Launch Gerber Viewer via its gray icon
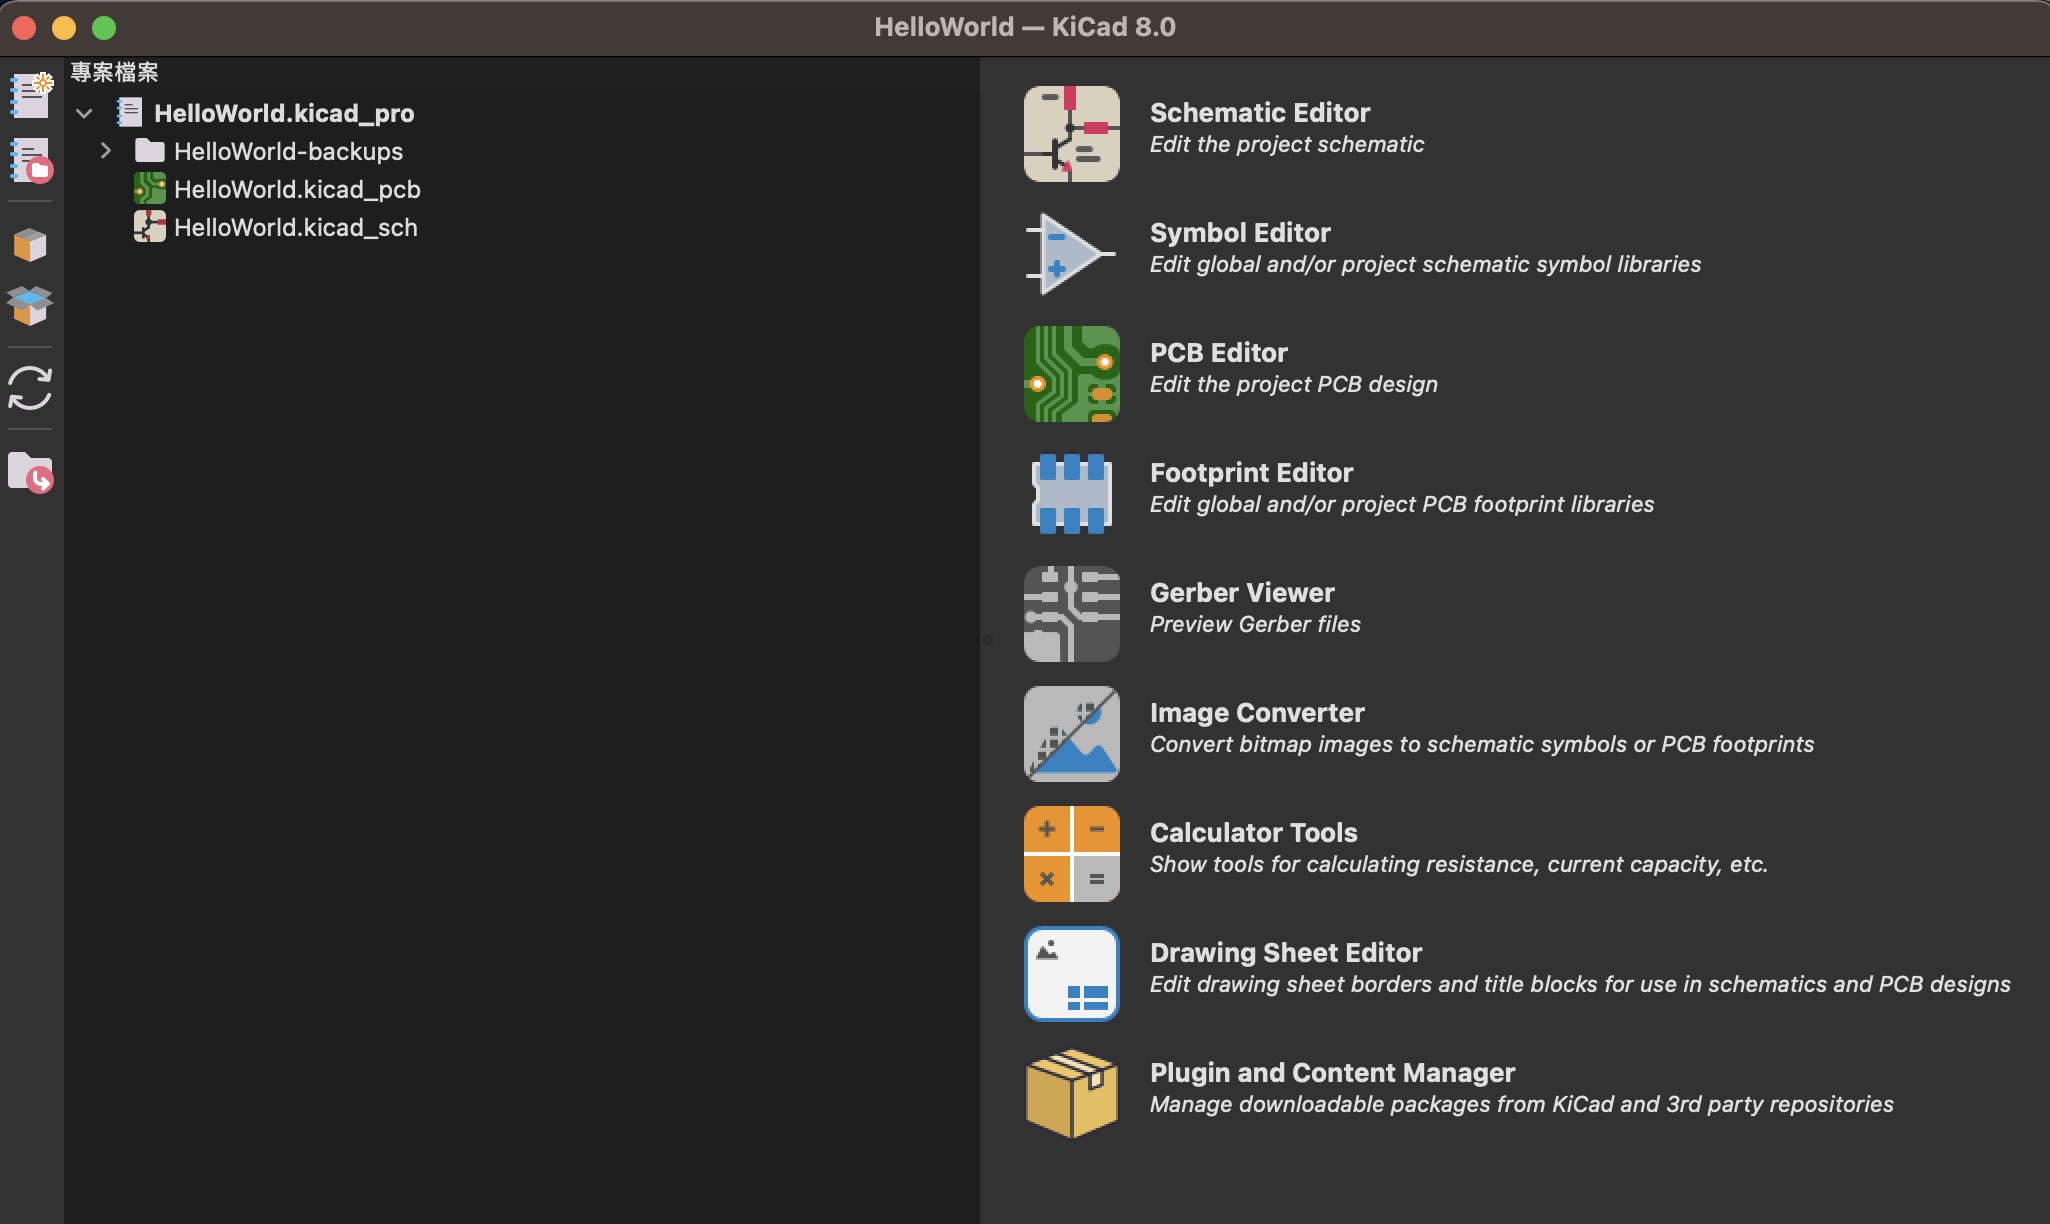The height and width of the screenshot is (1224, 2050). pos(1071,614)
